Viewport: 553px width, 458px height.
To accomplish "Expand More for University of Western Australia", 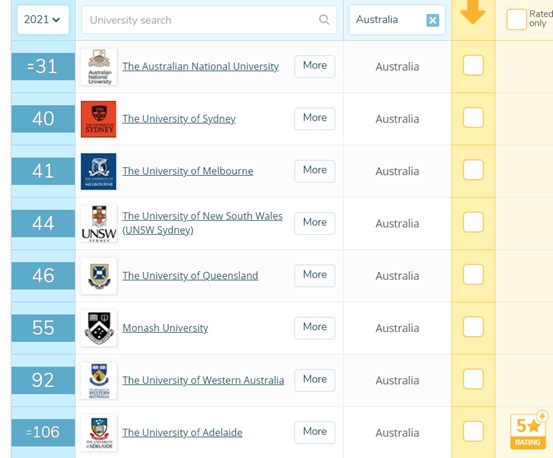I will 315,380.
